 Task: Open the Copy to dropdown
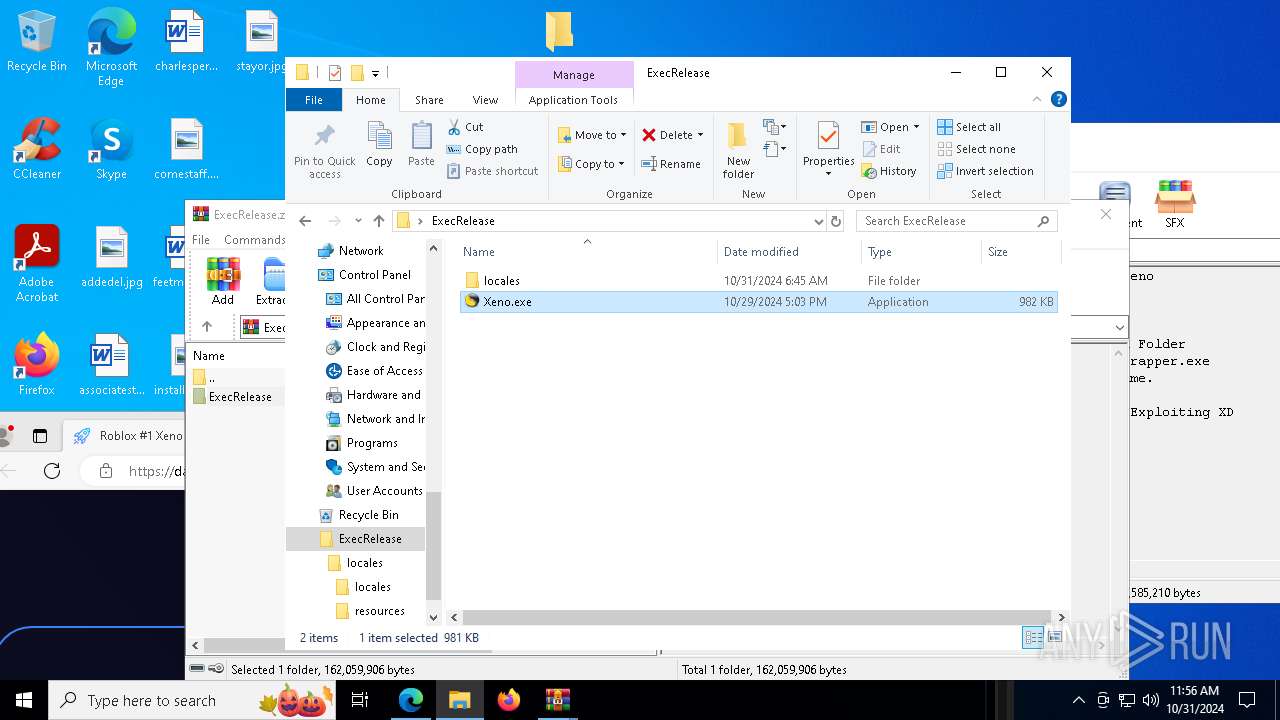click(x=591, y=164)
